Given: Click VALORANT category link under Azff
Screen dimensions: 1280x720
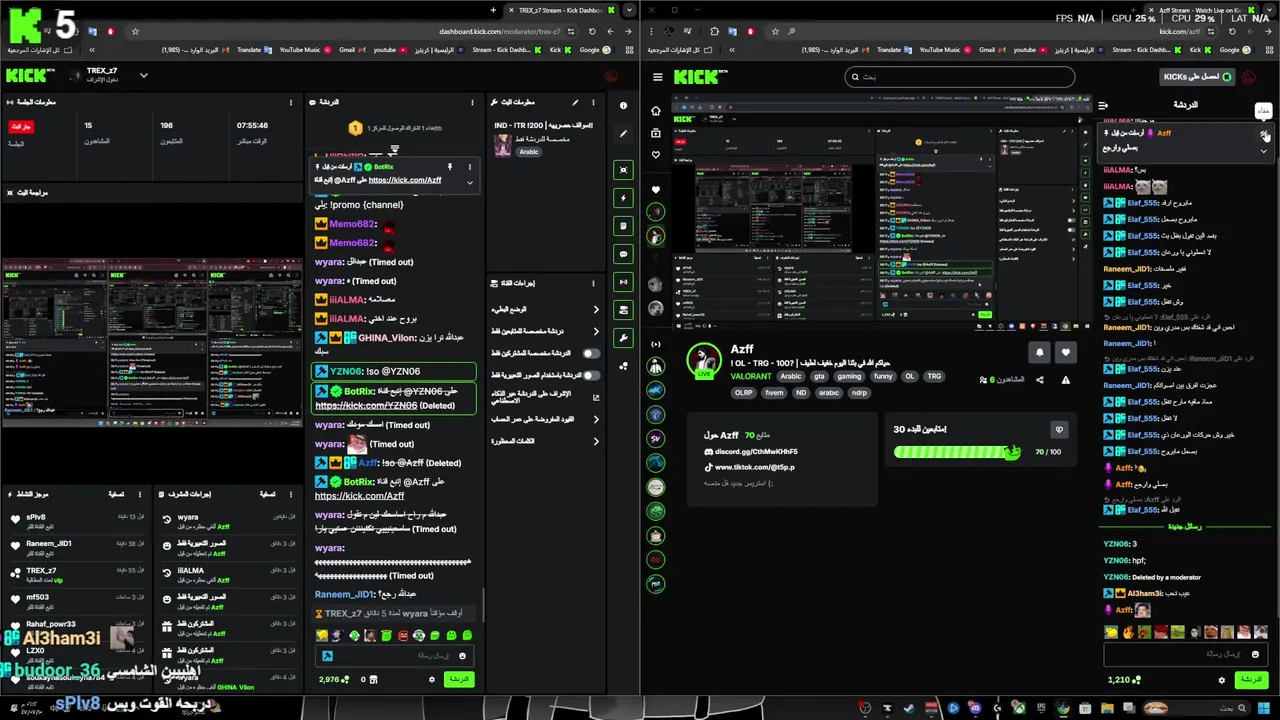Looking at the screenshot, I should tap(751, 377).
